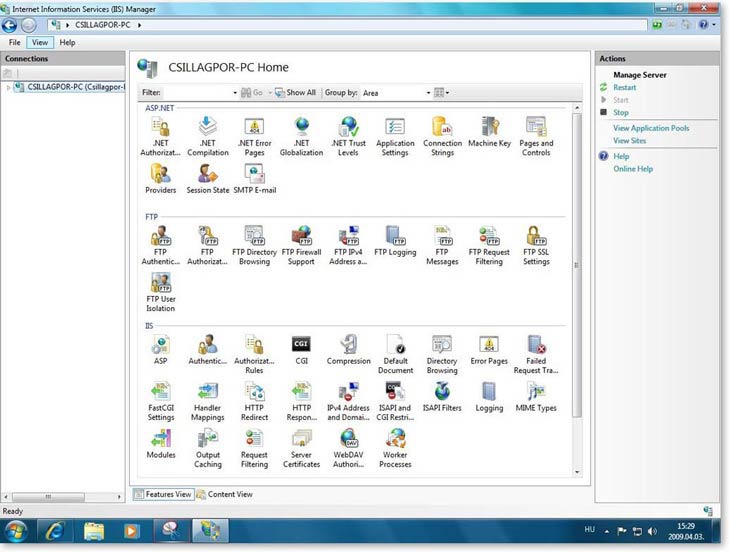Open Server Certificates feature

(301, 448)
